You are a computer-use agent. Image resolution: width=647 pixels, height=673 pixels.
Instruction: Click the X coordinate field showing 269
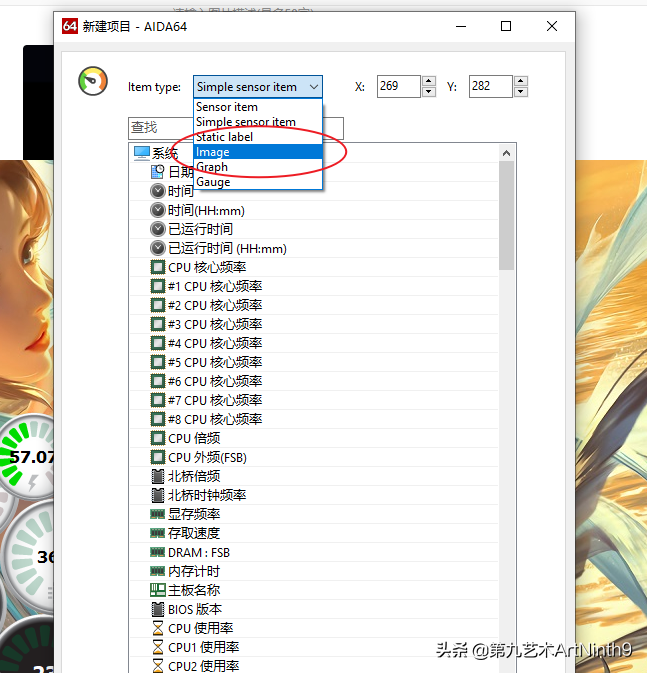398,86
